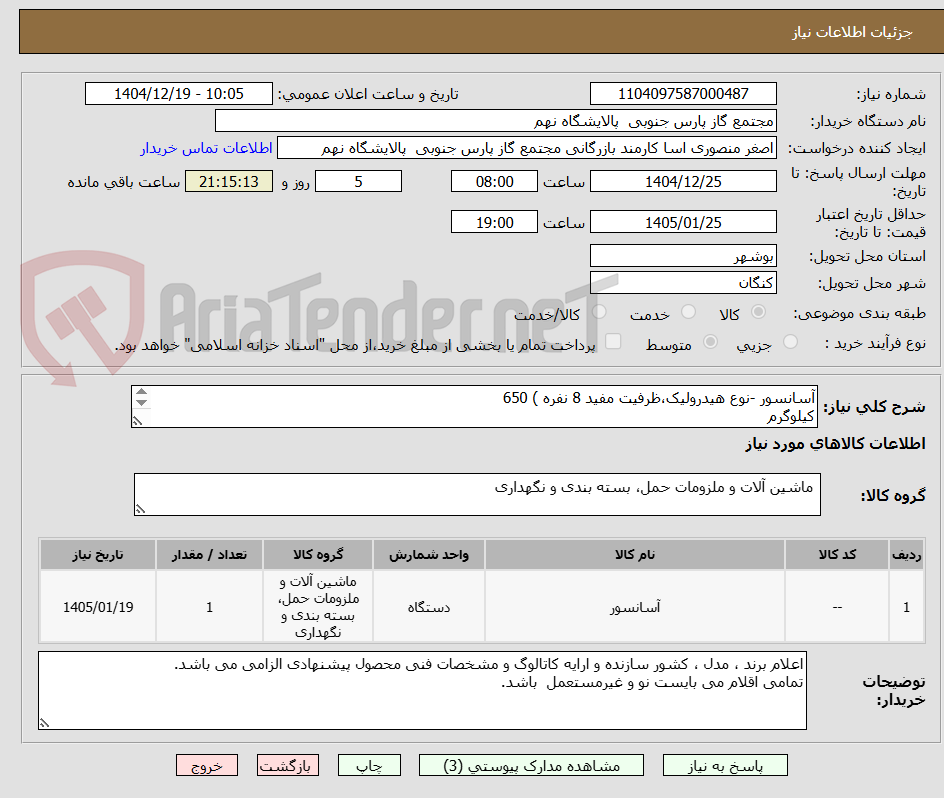Select the جزیی purchase type radio
The height and width of the screenshot is (798, 944).
(x=790, y=342)
